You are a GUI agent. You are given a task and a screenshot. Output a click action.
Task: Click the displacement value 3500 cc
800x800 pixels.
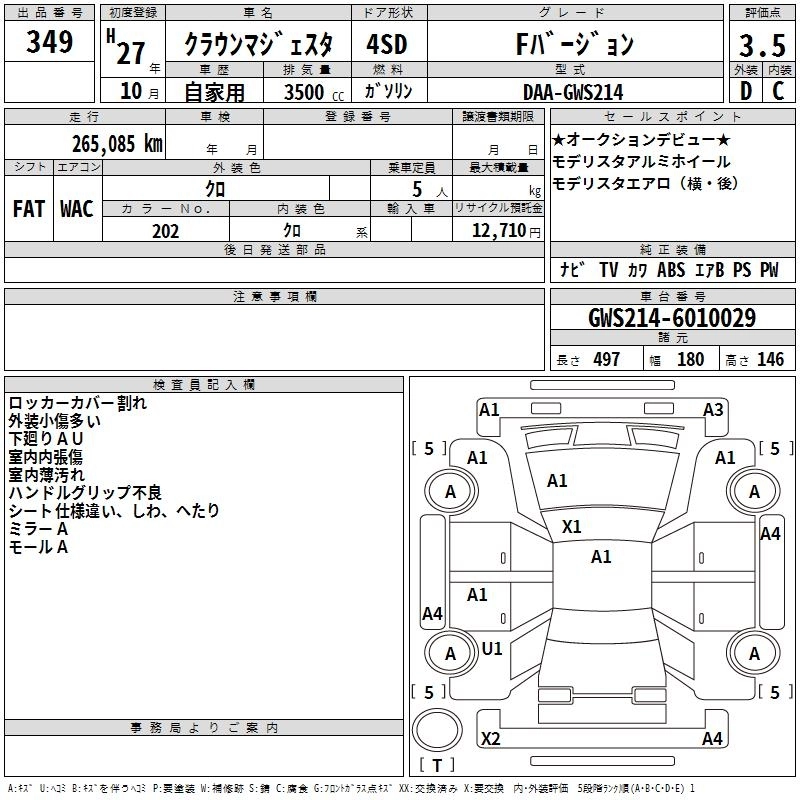314,92
